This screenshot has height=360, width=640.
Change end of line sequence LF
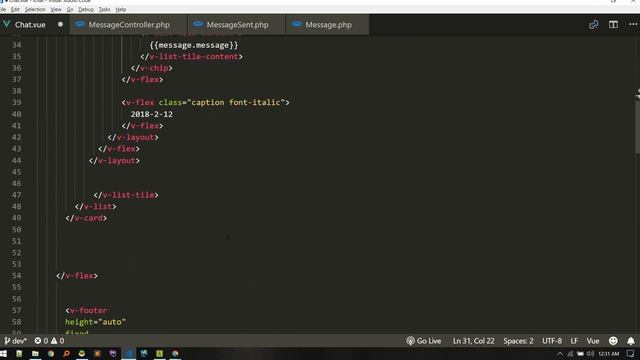pyautogui.click(x=574, y=341)
